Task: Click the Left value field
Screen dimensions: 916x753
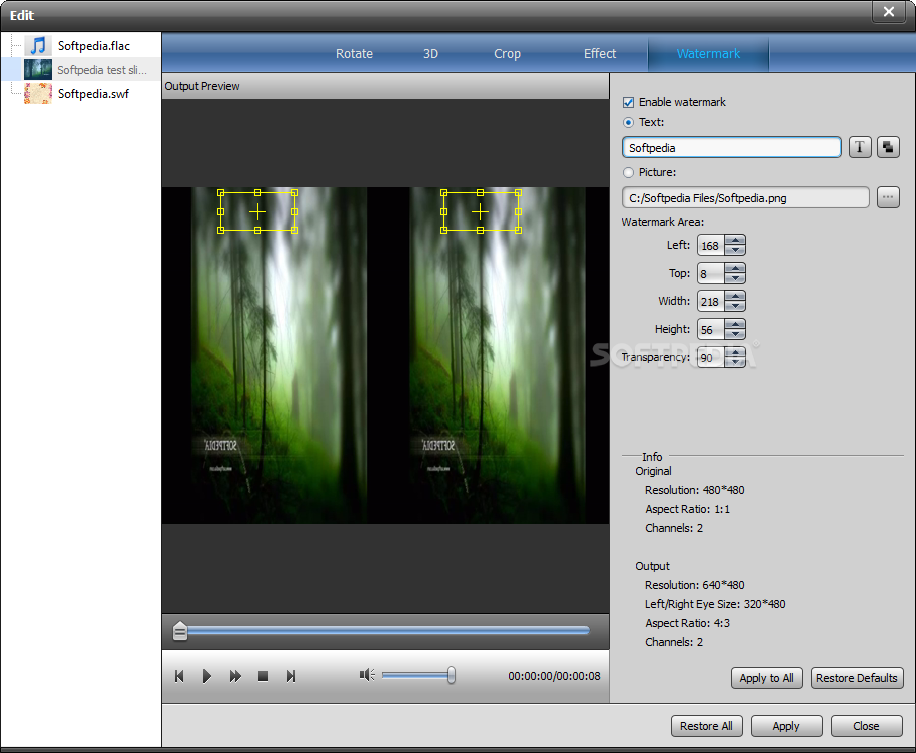Action: [711, 245]
